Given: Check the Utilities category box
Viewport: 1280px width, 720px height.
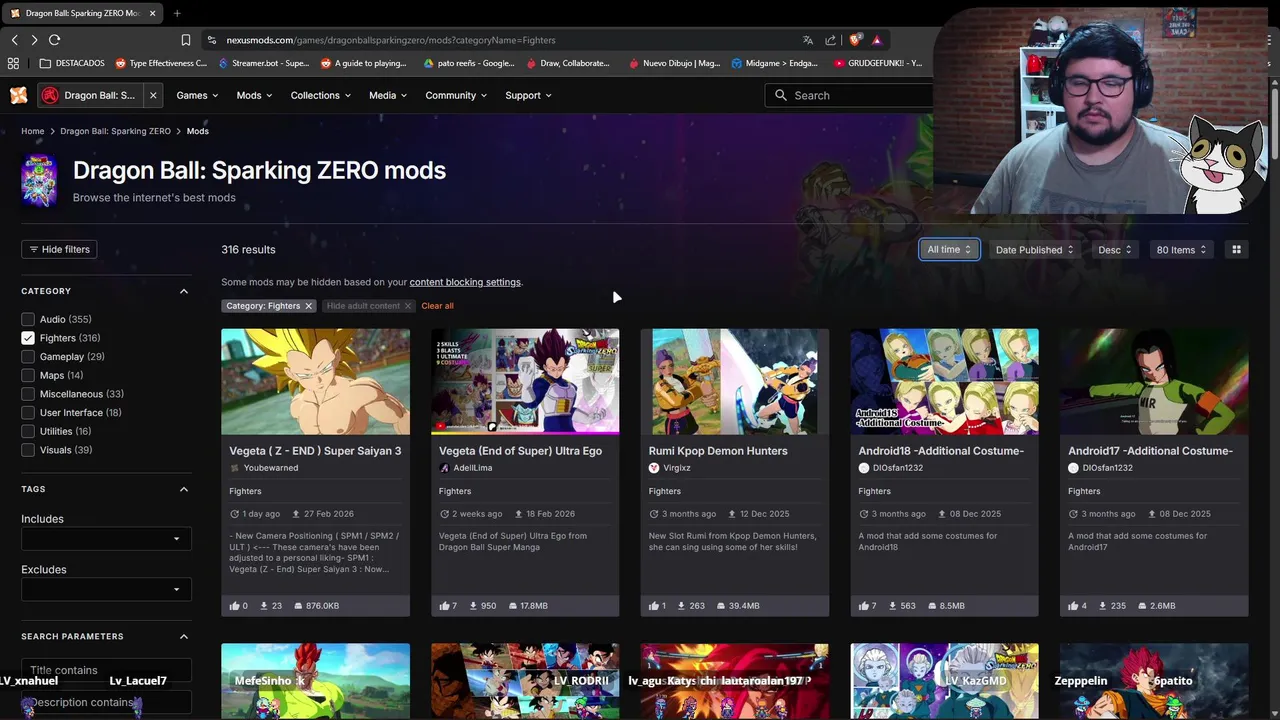Looking at the screenshot, I should pyautogui.click(x=28, y=431).
